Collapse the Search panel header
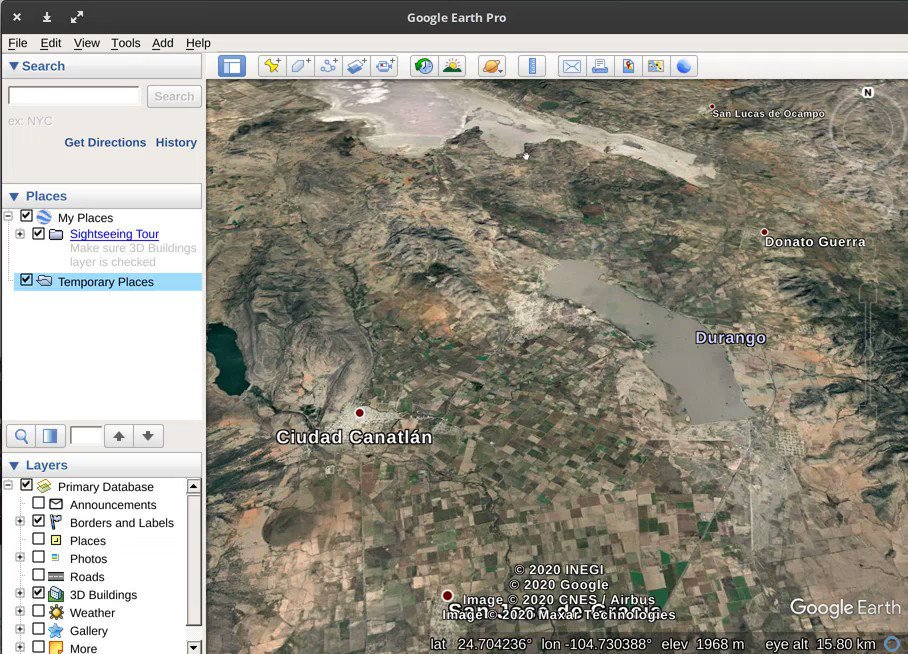This screenshot has height=654, width=908. pos(14,66)
